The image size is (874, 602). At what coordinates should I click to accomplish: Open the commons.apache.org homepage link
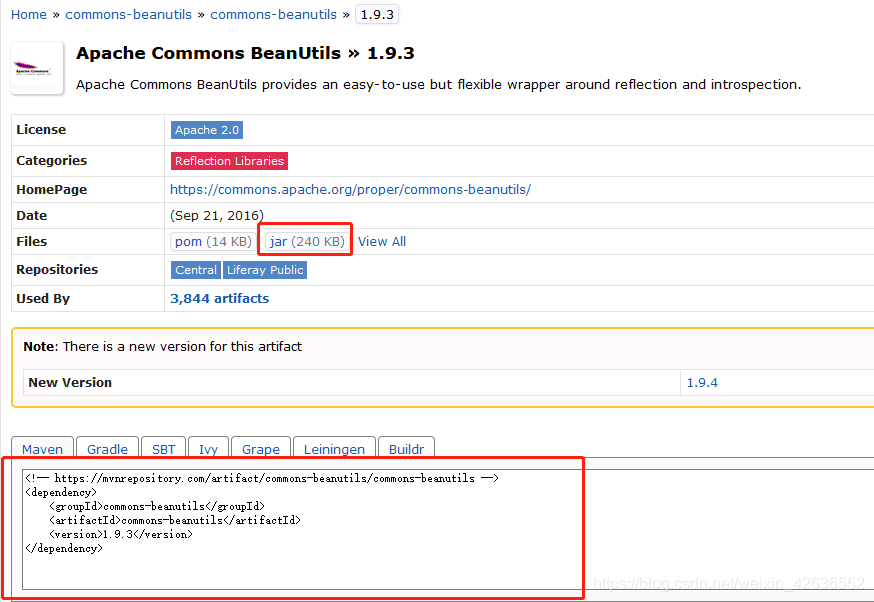pyautogui.click(x=350, y=189)
